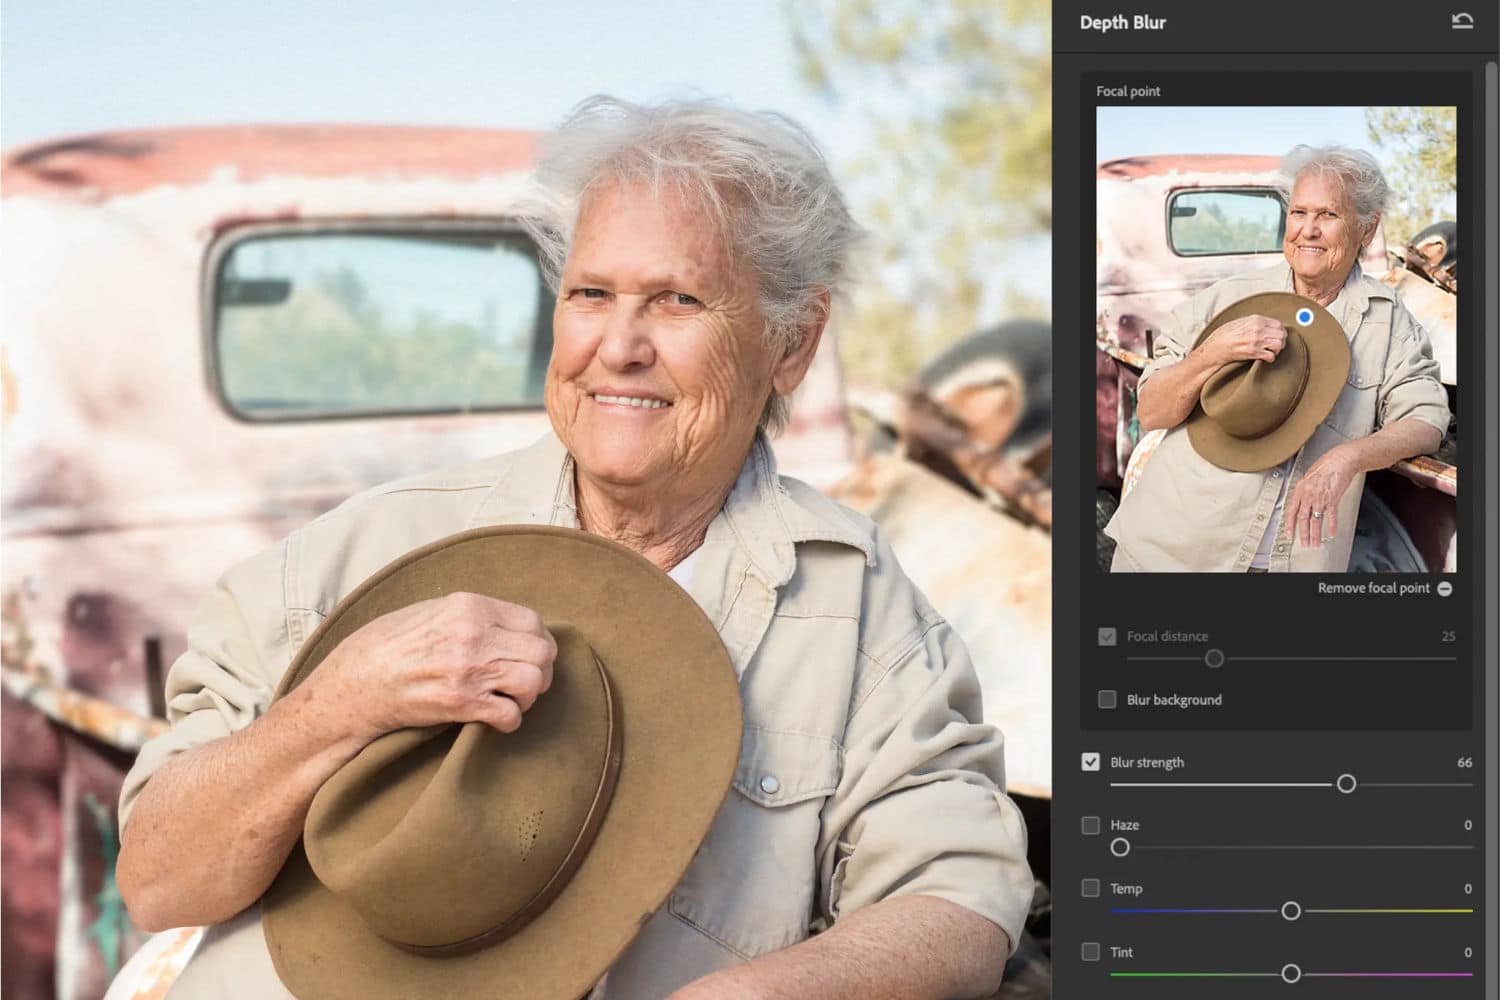Click the Temp slider handle
This screenshot has width=1500, height=1000.
(1291, 911)
